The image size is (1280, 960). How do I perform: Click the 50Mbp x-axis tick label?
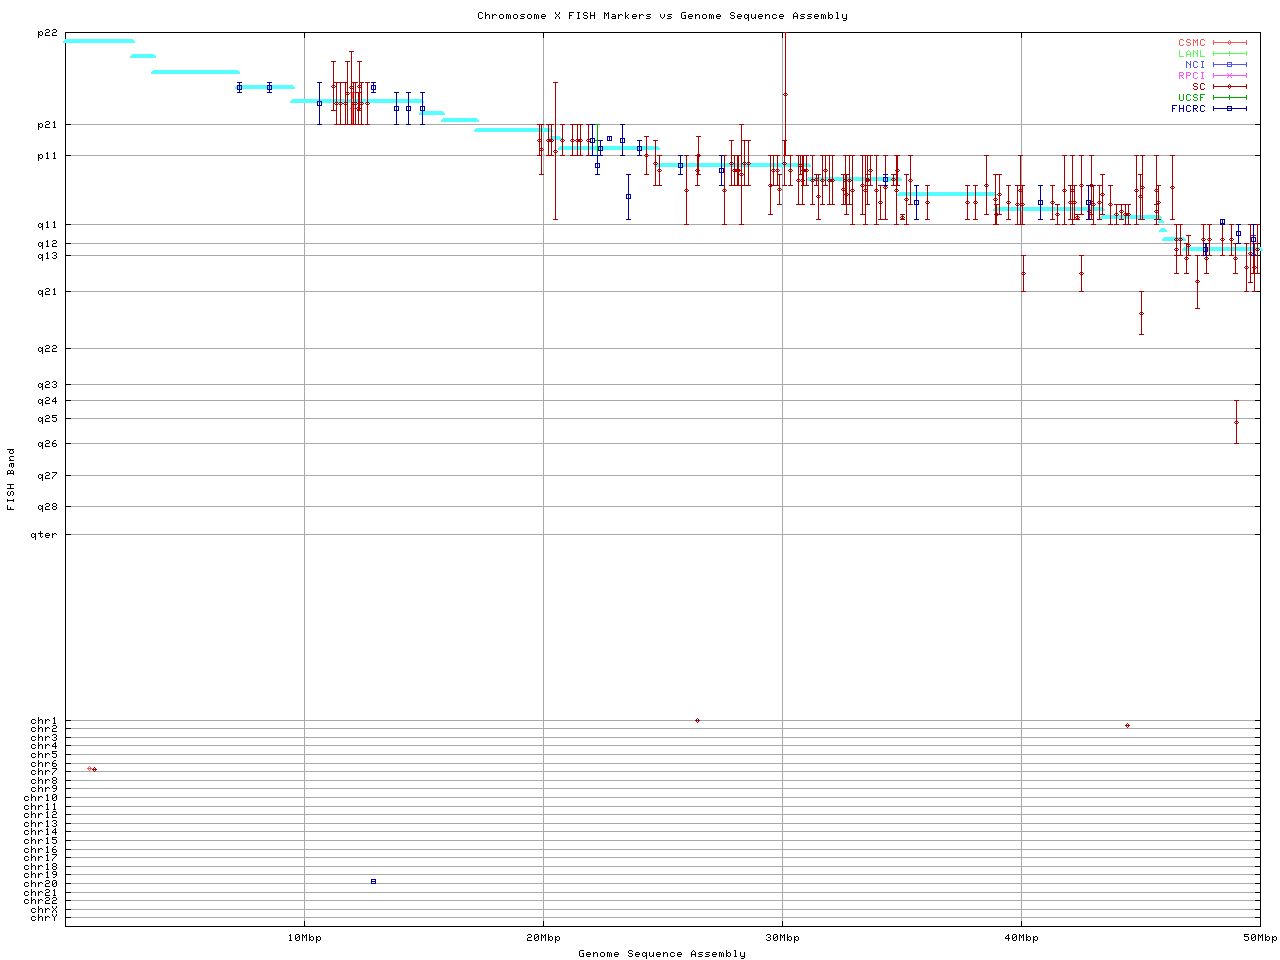(x=1259, y=938)
